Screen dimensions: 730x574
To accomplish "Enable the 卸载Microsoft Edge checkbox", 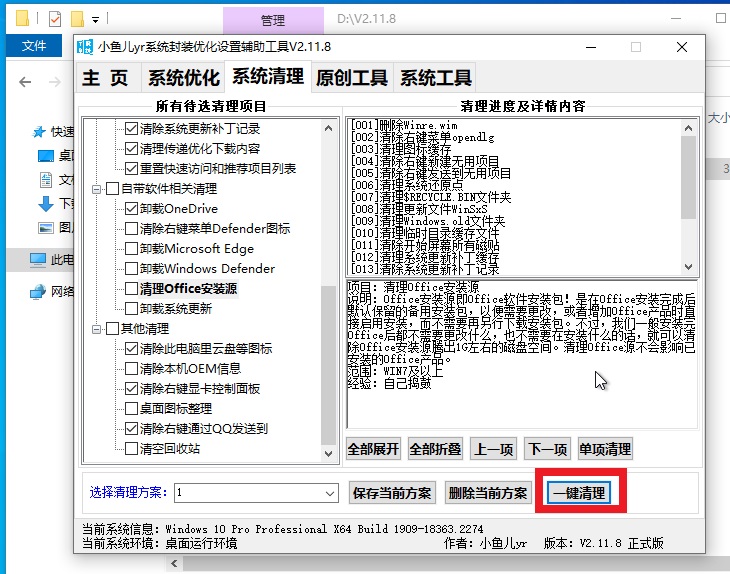I will [x=130, y=249].
